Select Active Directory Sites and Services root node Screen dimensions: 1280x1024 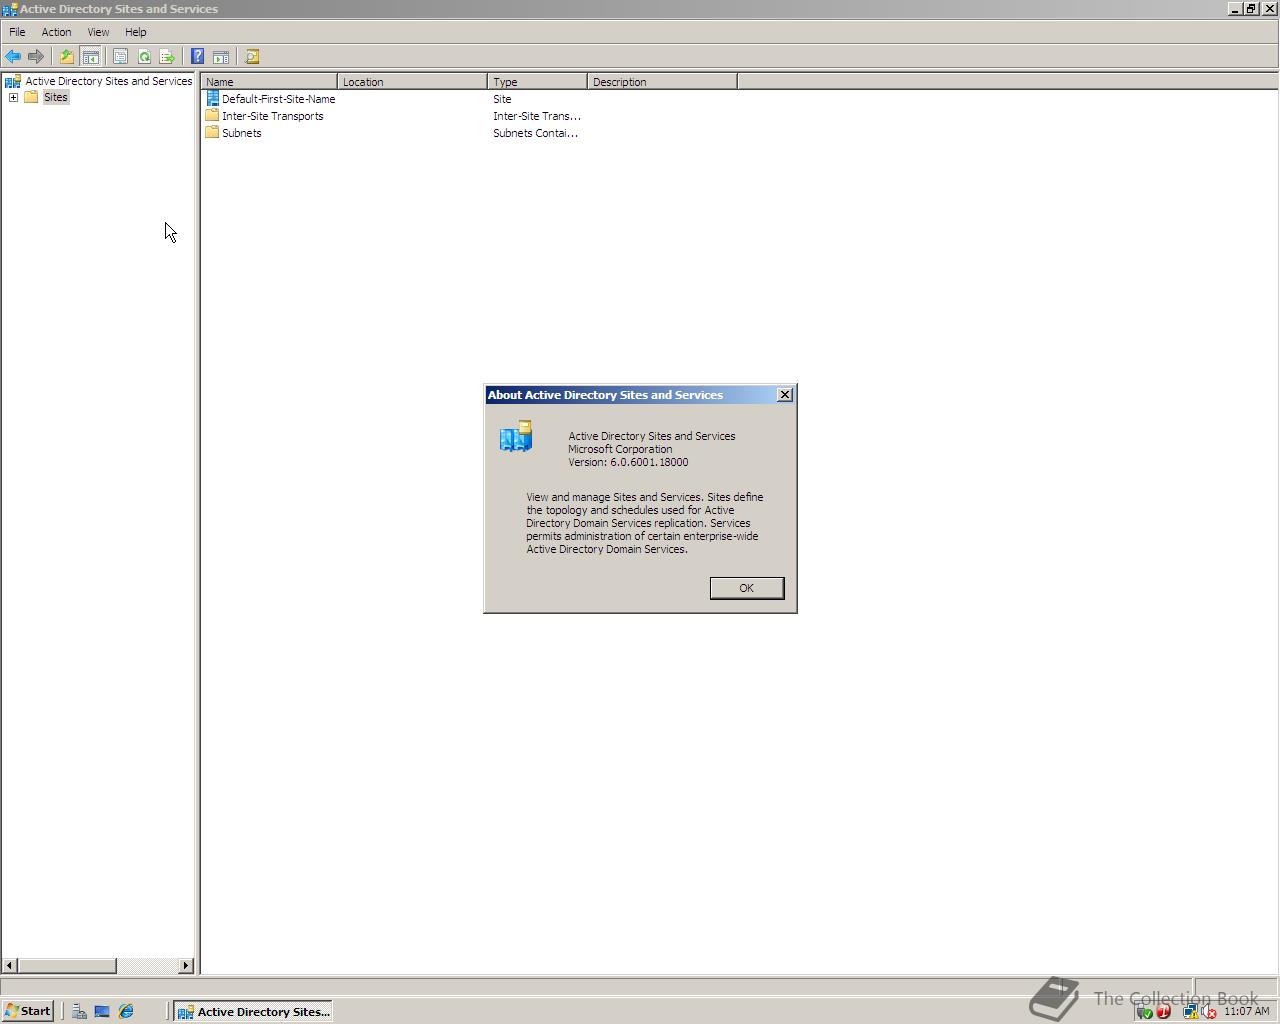coord(108,81)
